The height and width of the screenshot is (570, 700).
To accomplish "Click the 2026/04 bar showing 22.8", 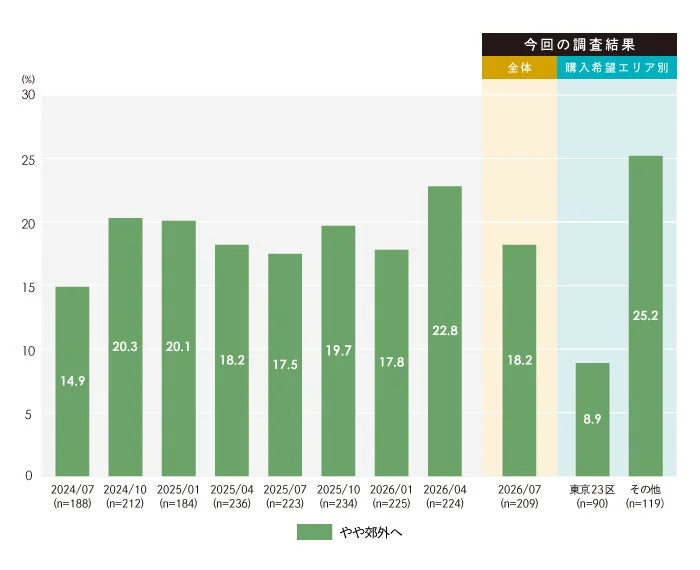I will tap(445, 331).
